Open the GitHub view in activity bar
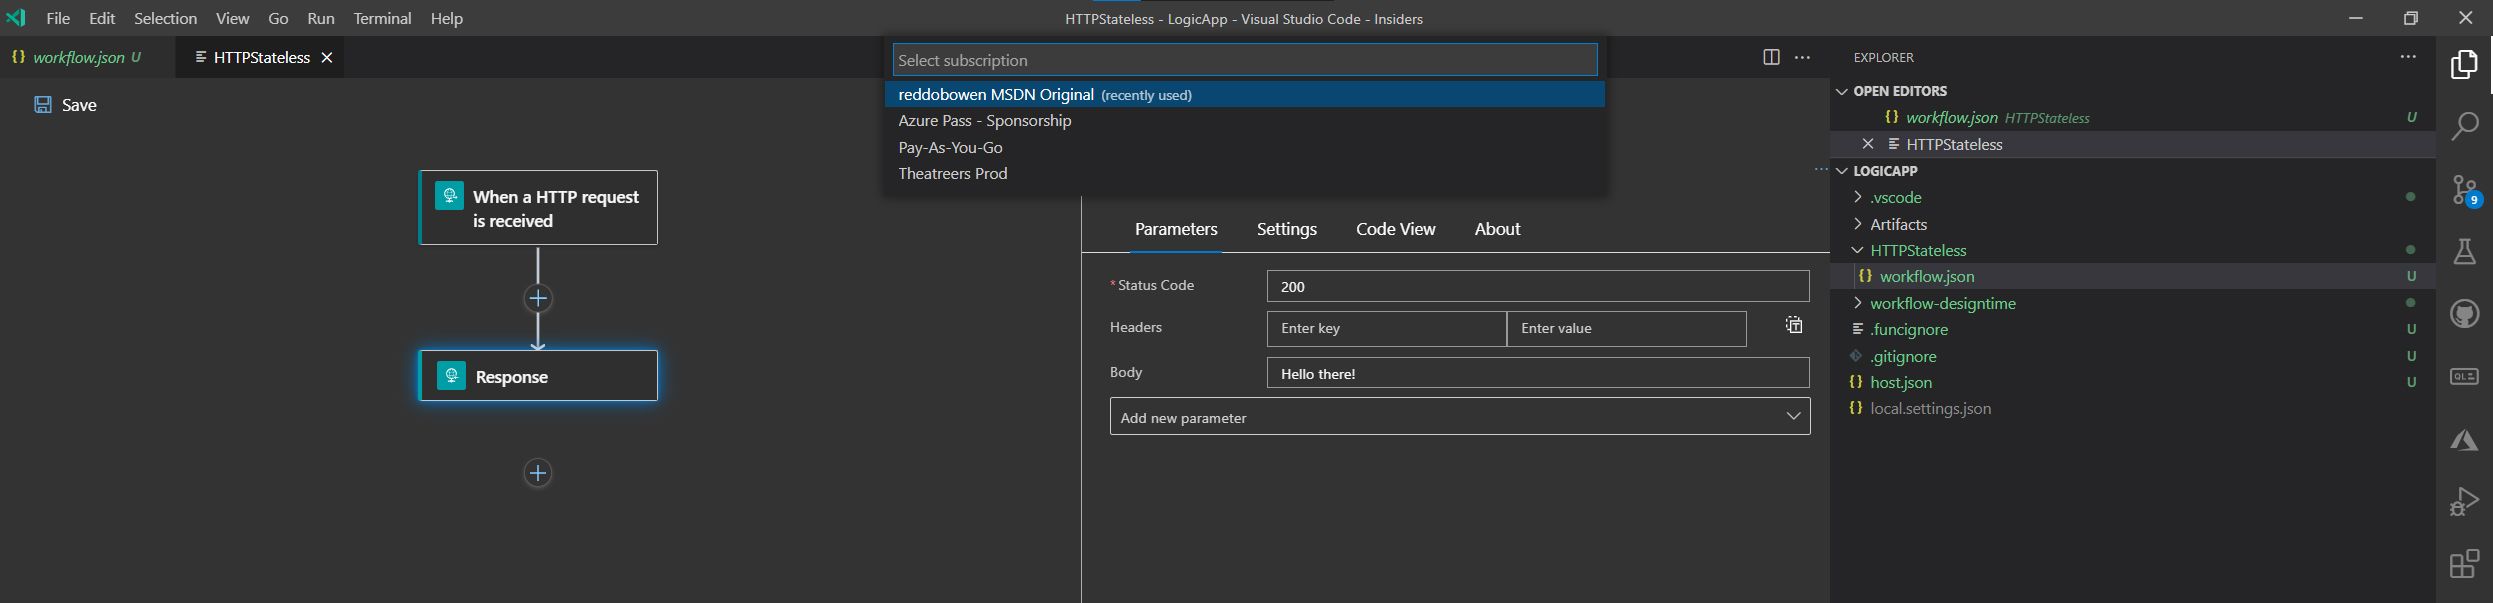This screenshot has width=2493, height=603. 2464,315
